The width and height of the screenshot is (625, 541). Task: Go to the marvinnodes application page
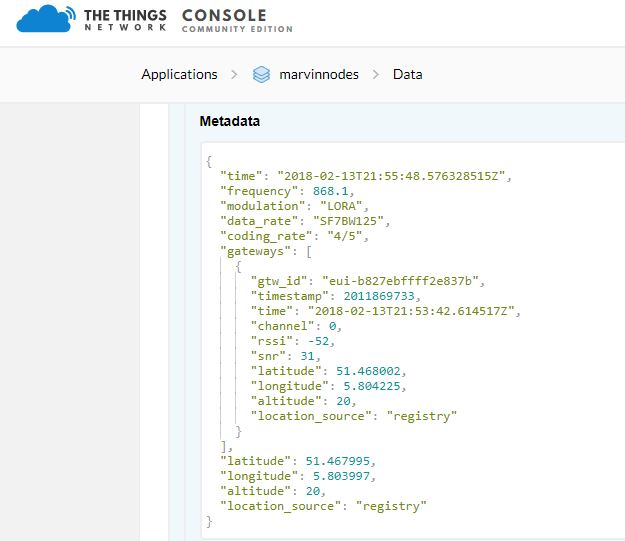[318, 74]
